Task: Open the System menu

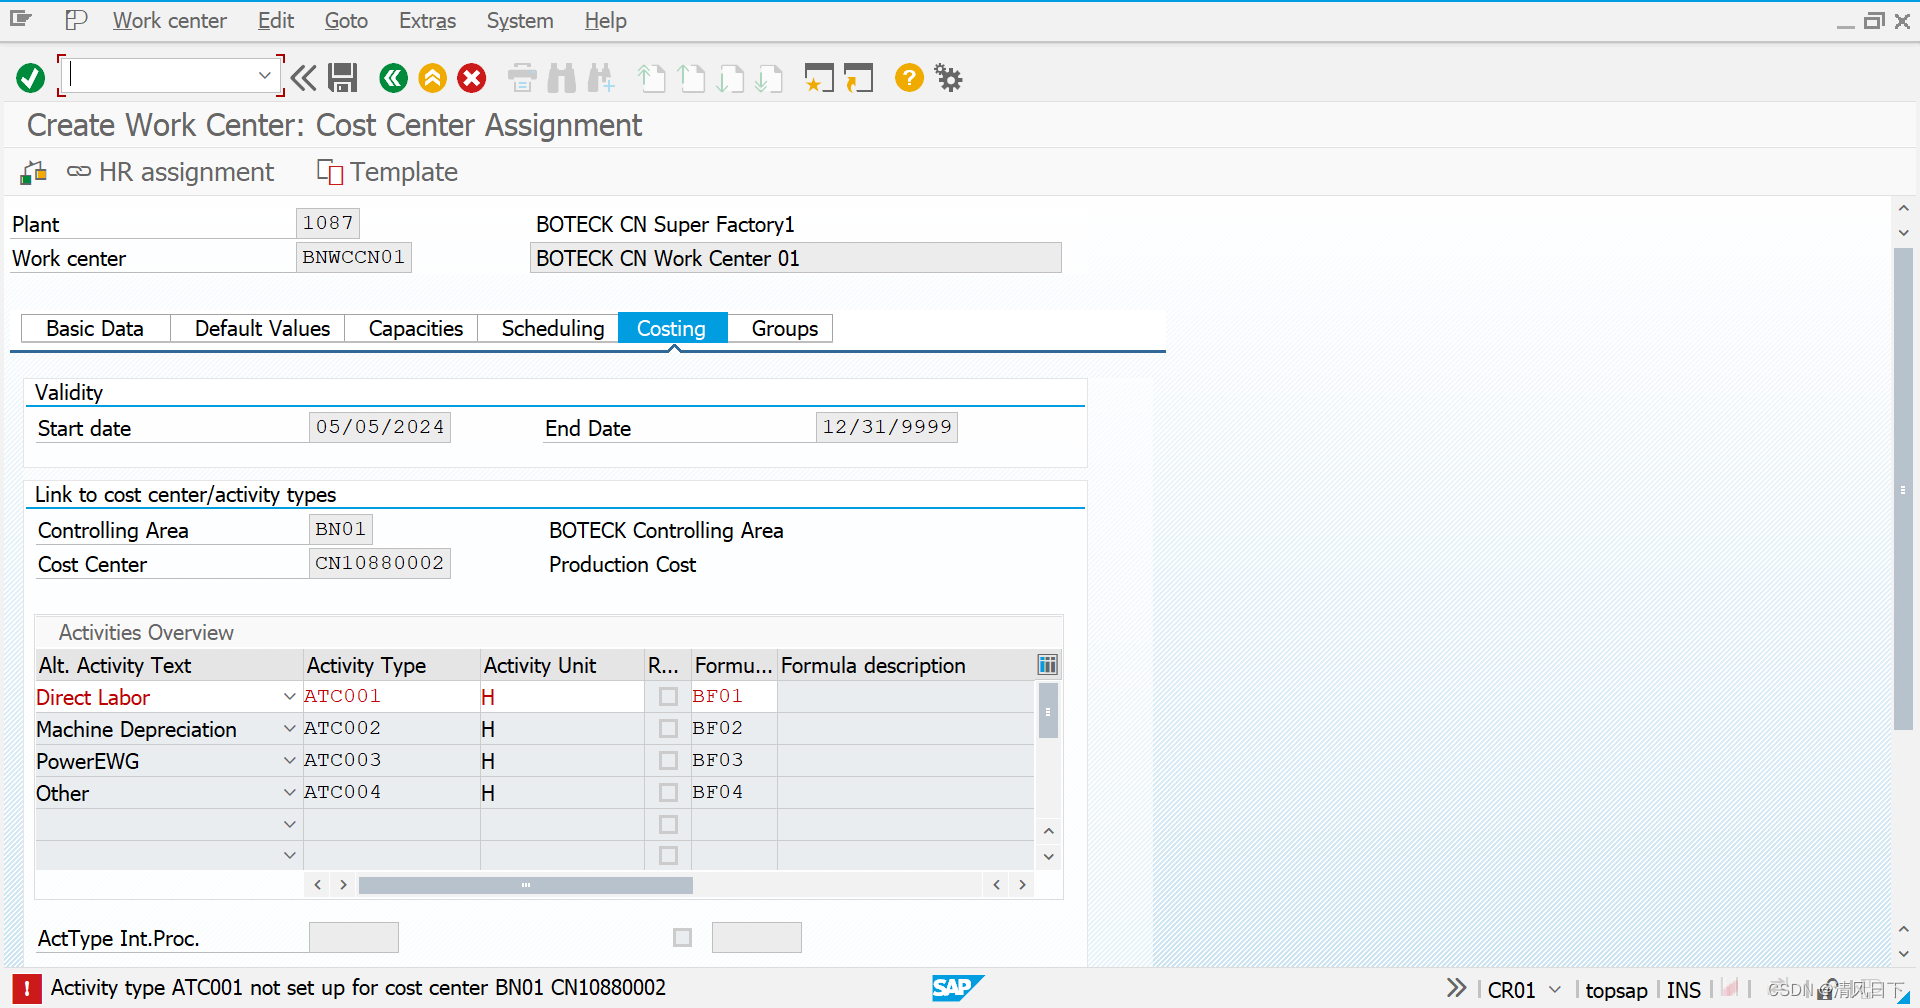Action: (519, 21)
